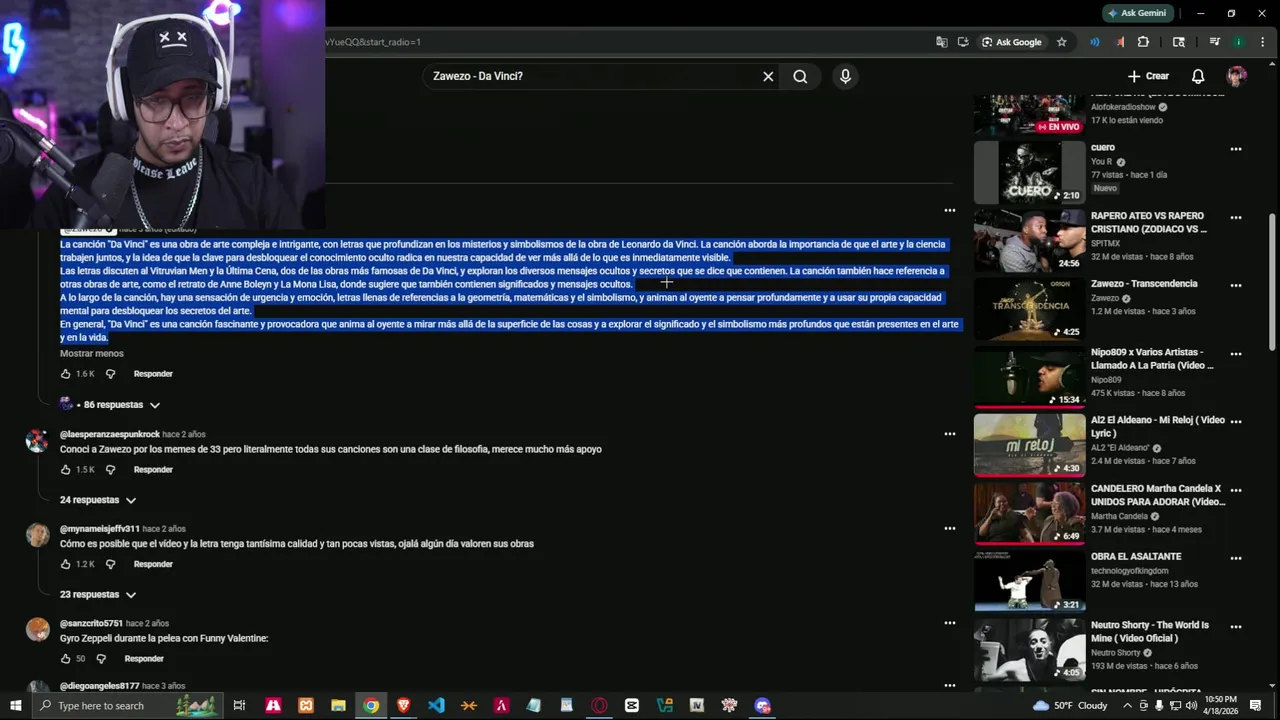Click the Ask Gemini button
Viewport: 1280px width, 720px height.
pyautogui.click(x=1138, y=13)
